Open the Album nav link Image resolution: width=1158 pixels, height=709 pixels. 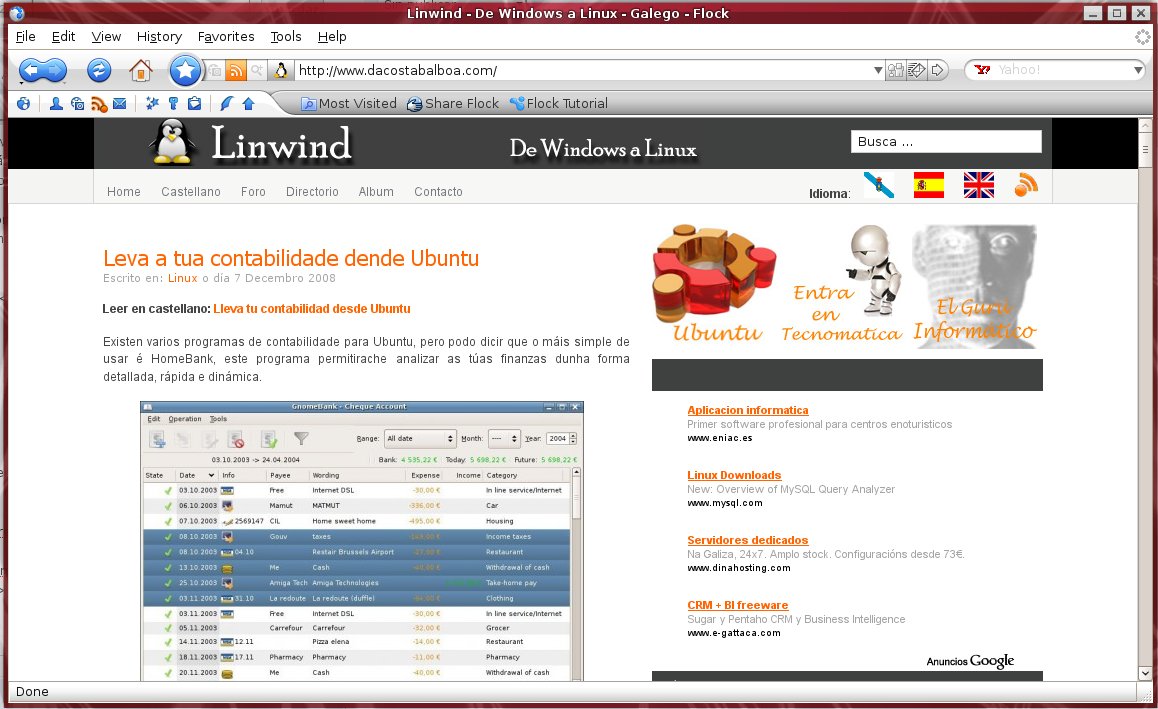click(376, 191)
